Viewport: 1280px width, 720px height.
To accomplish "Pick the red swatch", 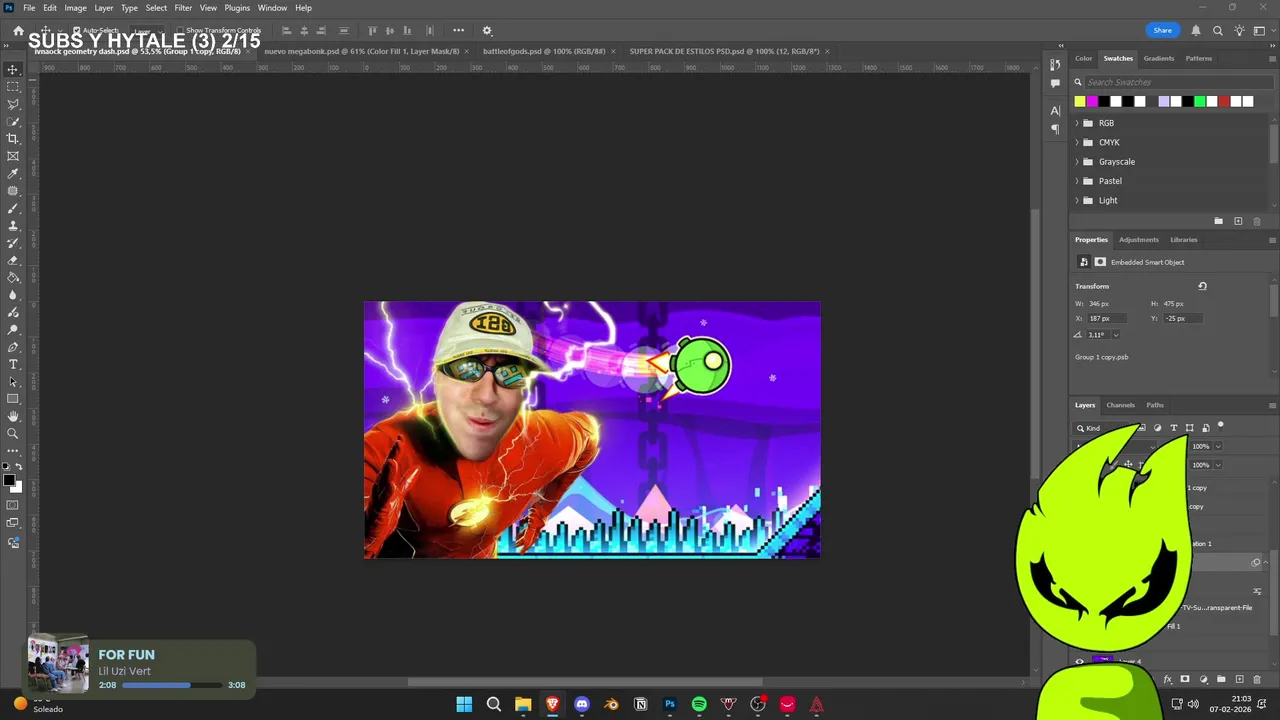I will coord(1224,101).
